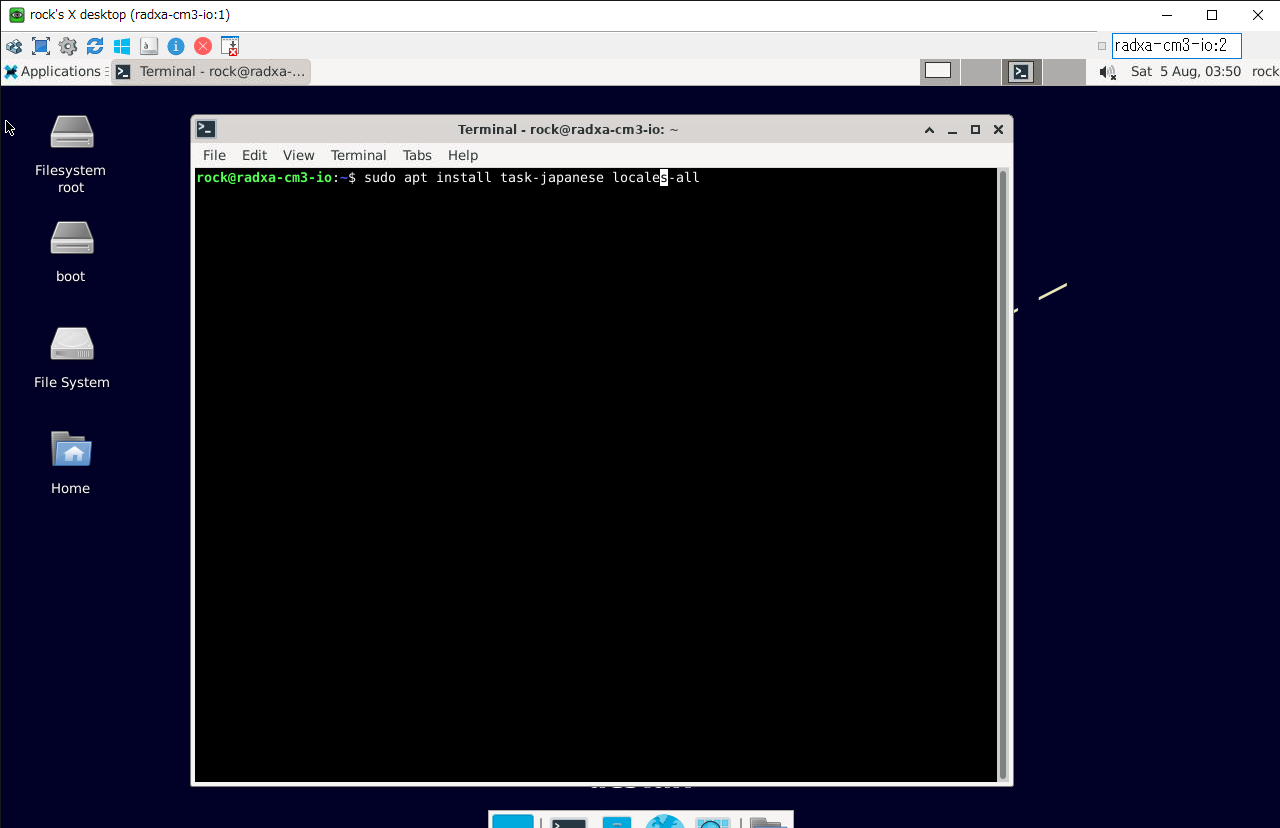Screen dimensions: 1280x828
Task: Click the red disconnect icon
Action: (203, 46)
